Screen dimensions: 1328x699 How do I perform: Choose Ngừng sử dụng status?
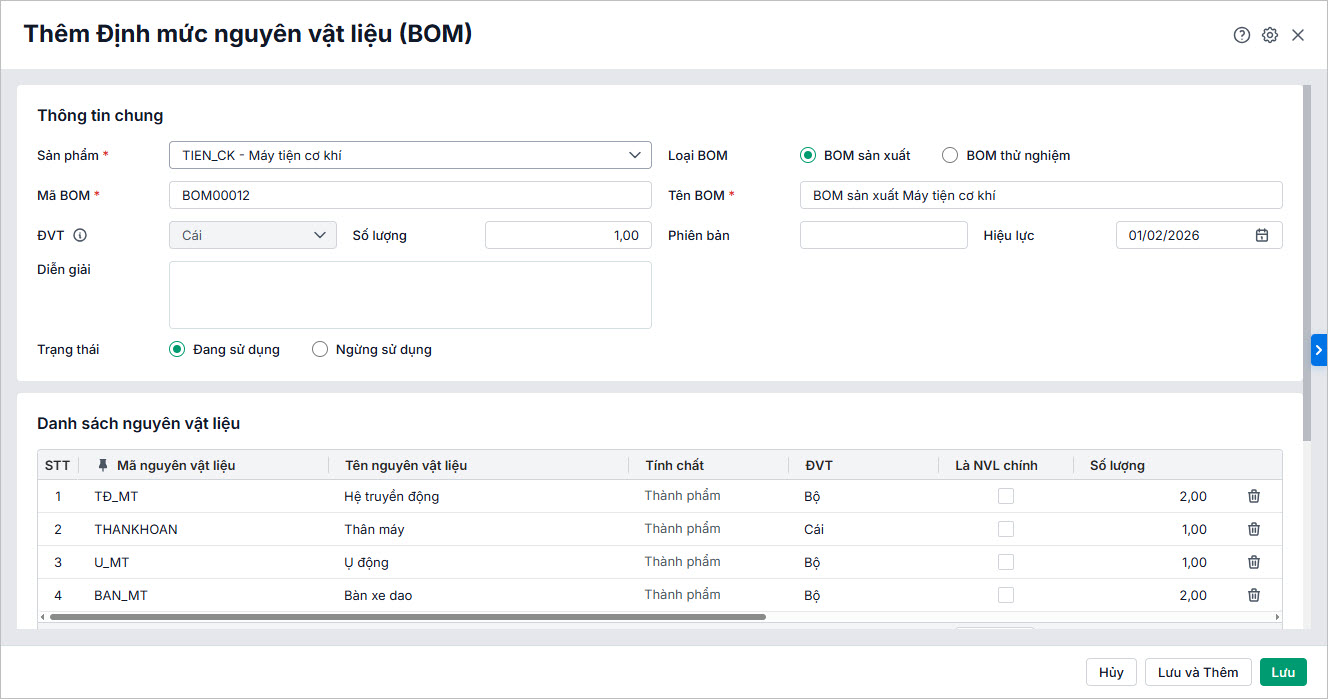pos(321,350)
